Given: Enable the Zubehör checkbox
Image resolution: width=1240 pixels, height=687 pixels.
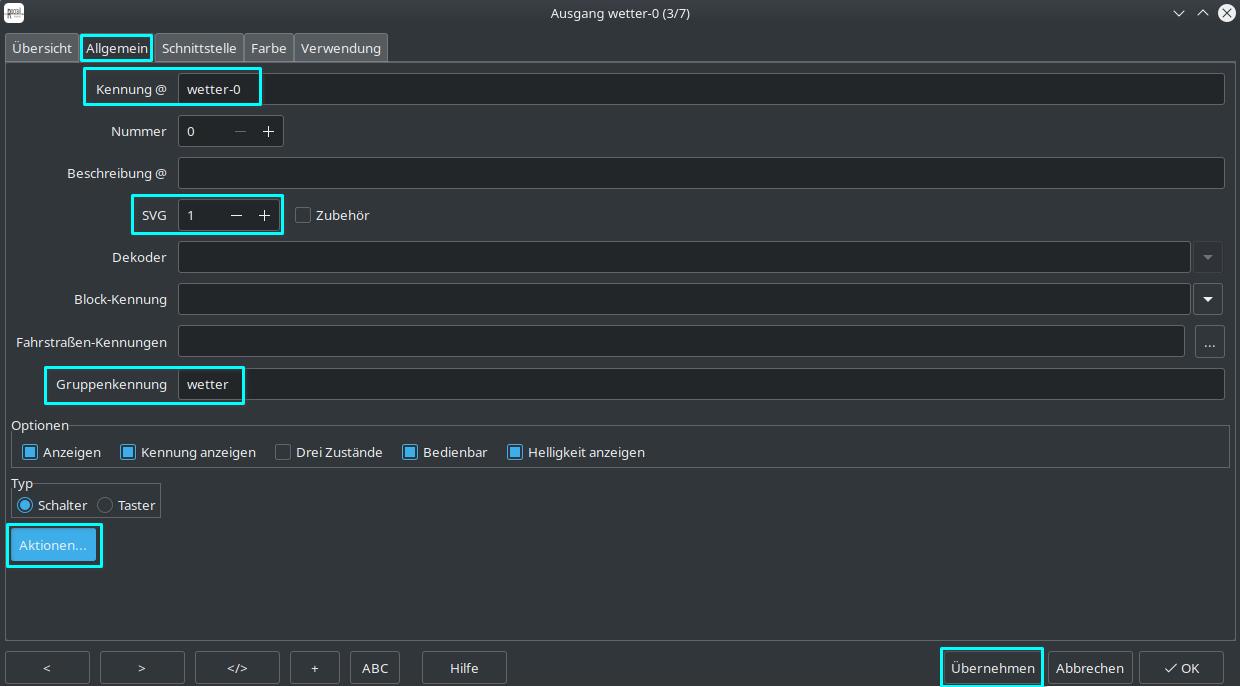Looking at the screenshot, I should (303, 215).
